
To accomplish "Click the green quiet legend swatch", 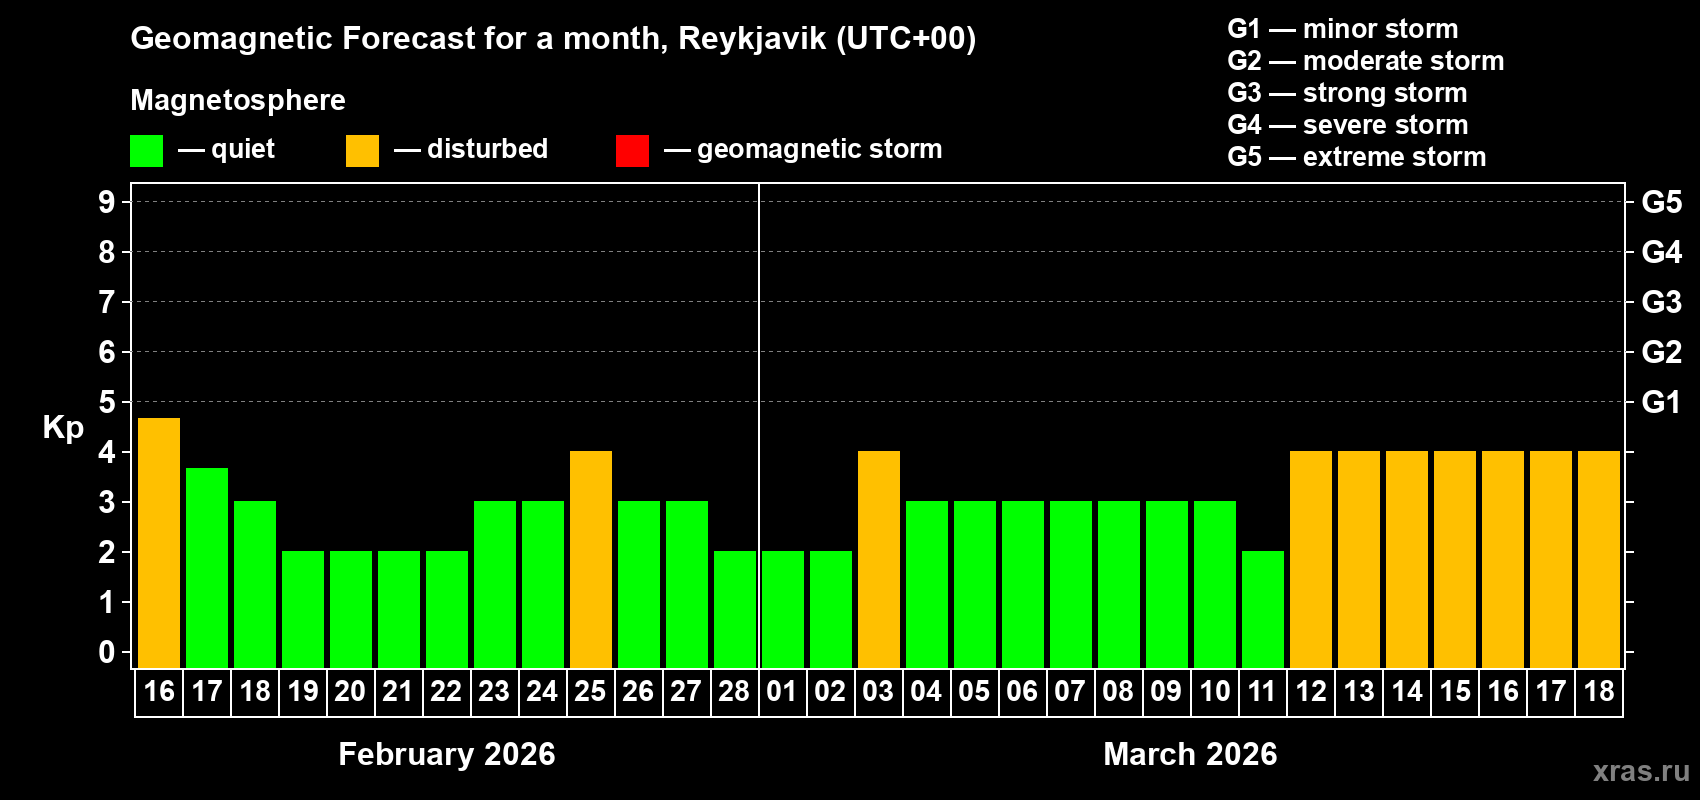I will click(x=146, y=151).
